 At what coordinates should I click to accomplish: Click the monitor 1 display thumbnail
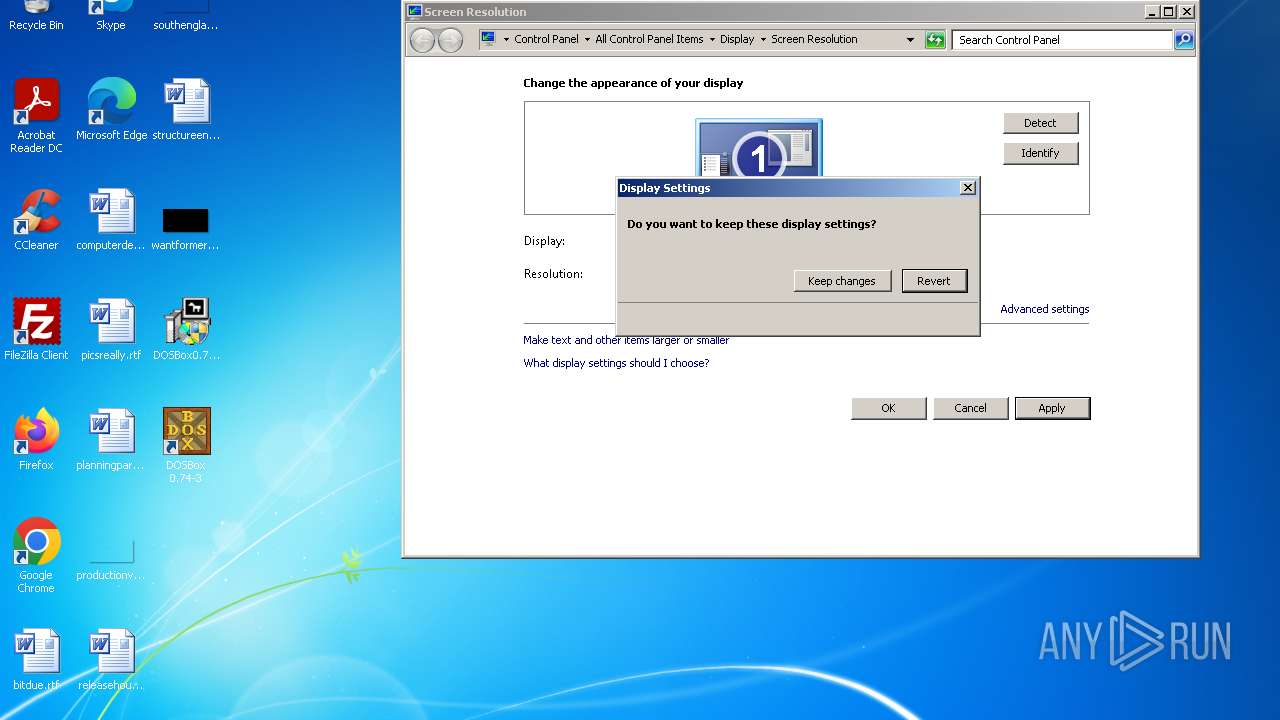tap(759, 148)
